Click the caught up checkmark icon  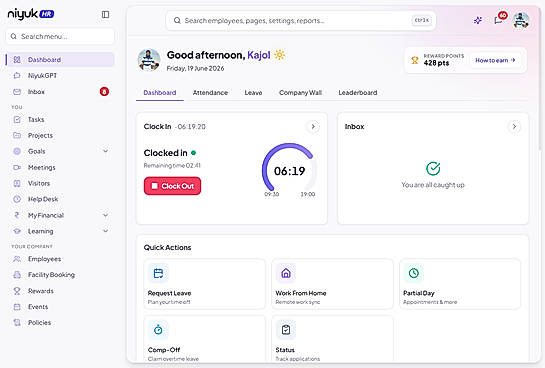pos(433,169)
